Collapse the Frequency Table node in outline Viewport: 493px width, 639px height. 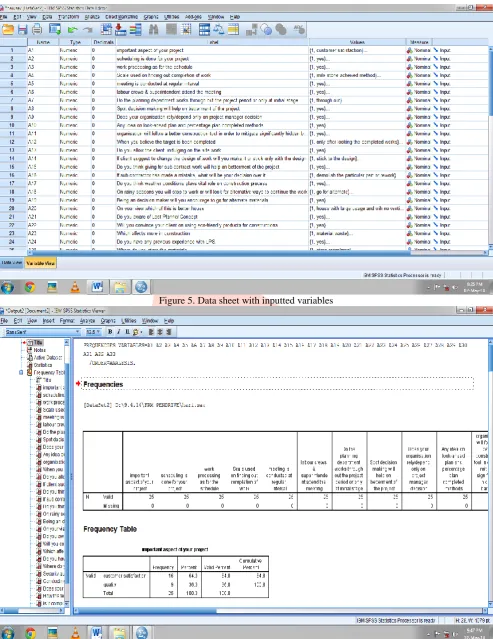pos(21,372)
